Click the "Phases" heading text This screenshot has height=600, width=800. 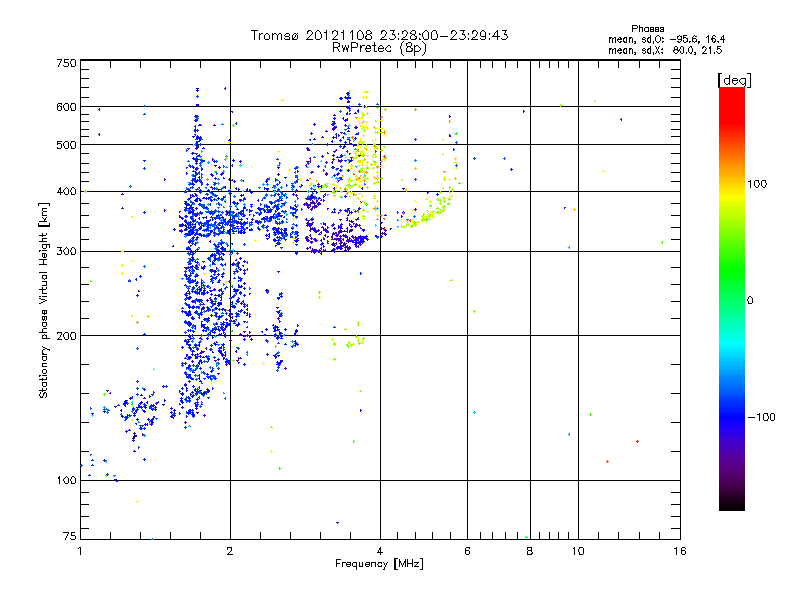[647, 29]
